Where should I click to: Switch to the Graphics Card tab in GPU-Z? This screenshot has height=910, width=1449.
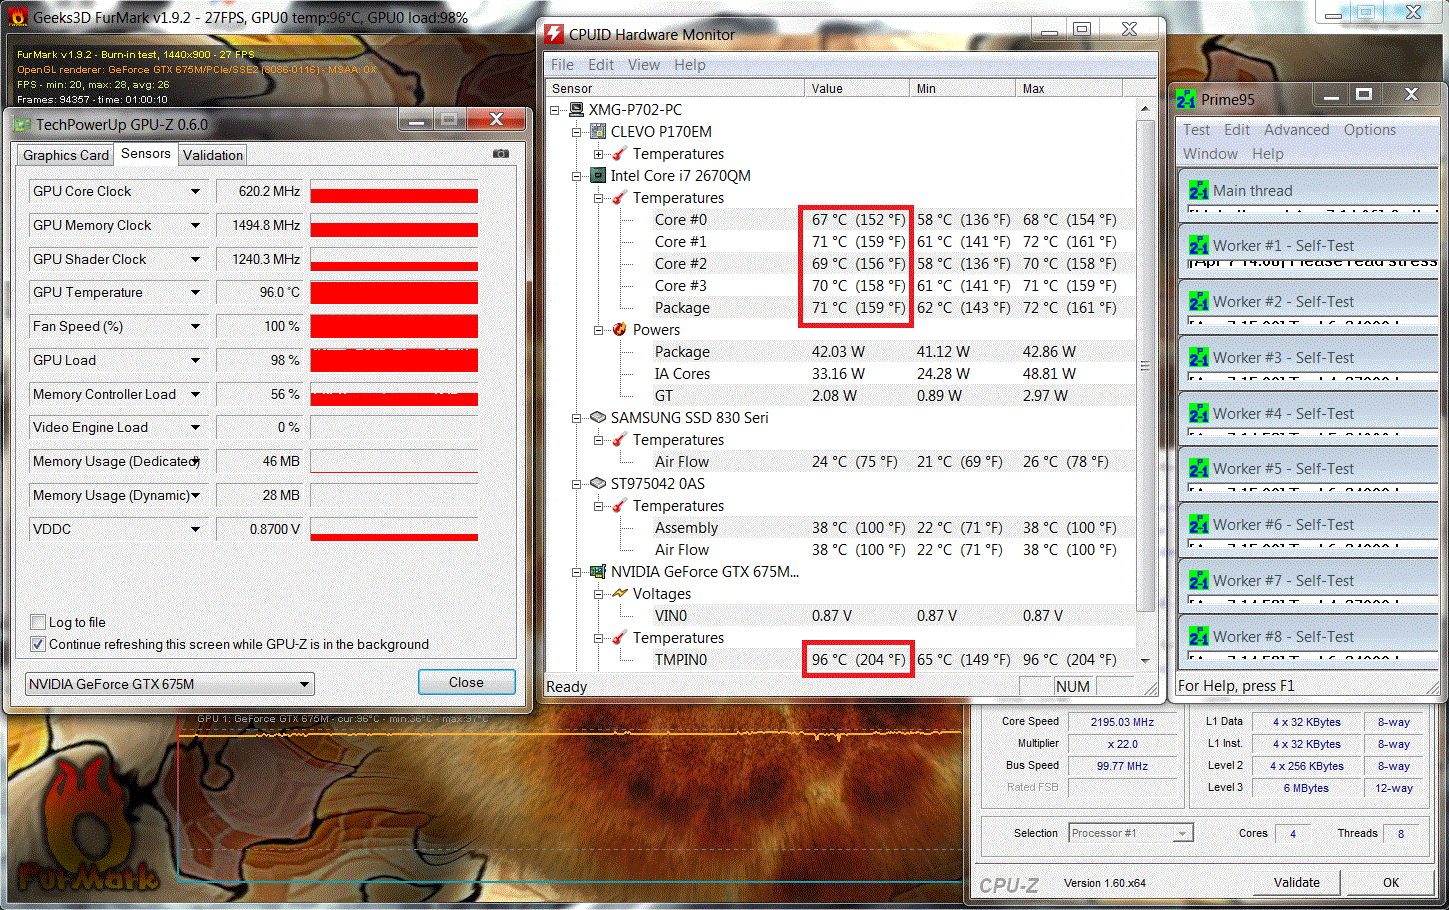[66, 155]
